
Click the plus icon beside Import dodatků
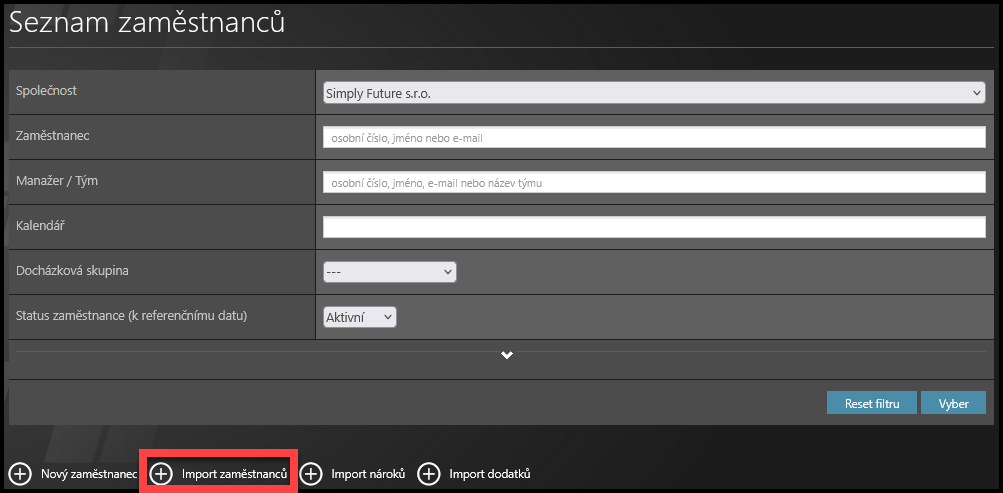click(429, 474)
